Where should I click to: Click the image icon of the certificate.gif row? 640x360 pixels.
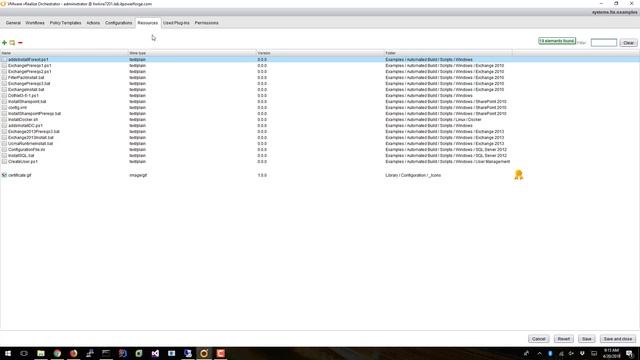tap(4, 175)
